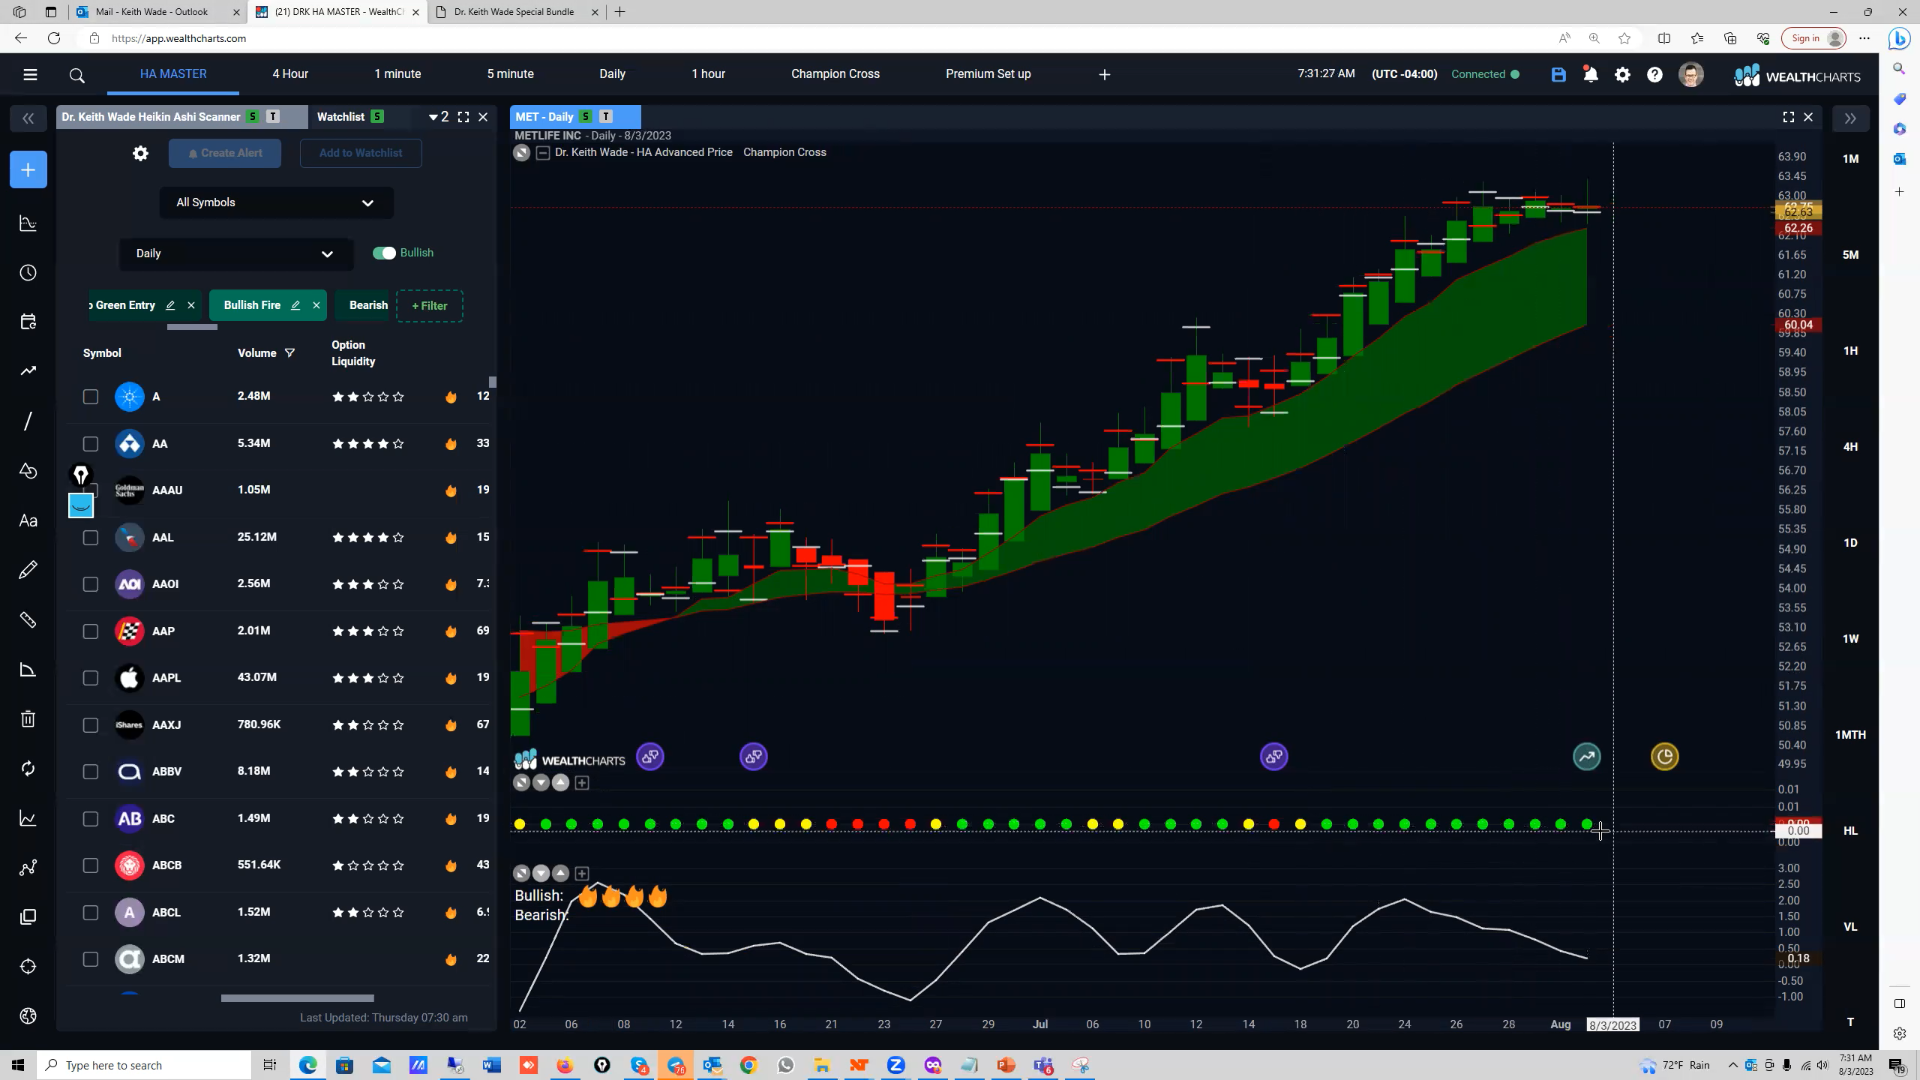The height and width of the screenshot is (1080, 1920).
Task: Open the hamburger main menu
Action: click(x=30, y=75)
